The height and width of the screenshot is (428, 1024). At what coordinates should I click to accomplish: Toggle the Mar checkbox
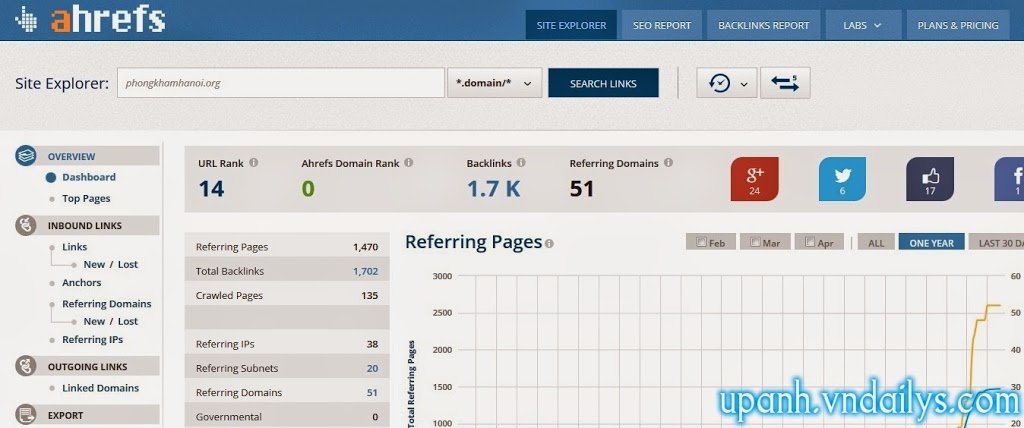pyautogui.click(x=756, y=242)
